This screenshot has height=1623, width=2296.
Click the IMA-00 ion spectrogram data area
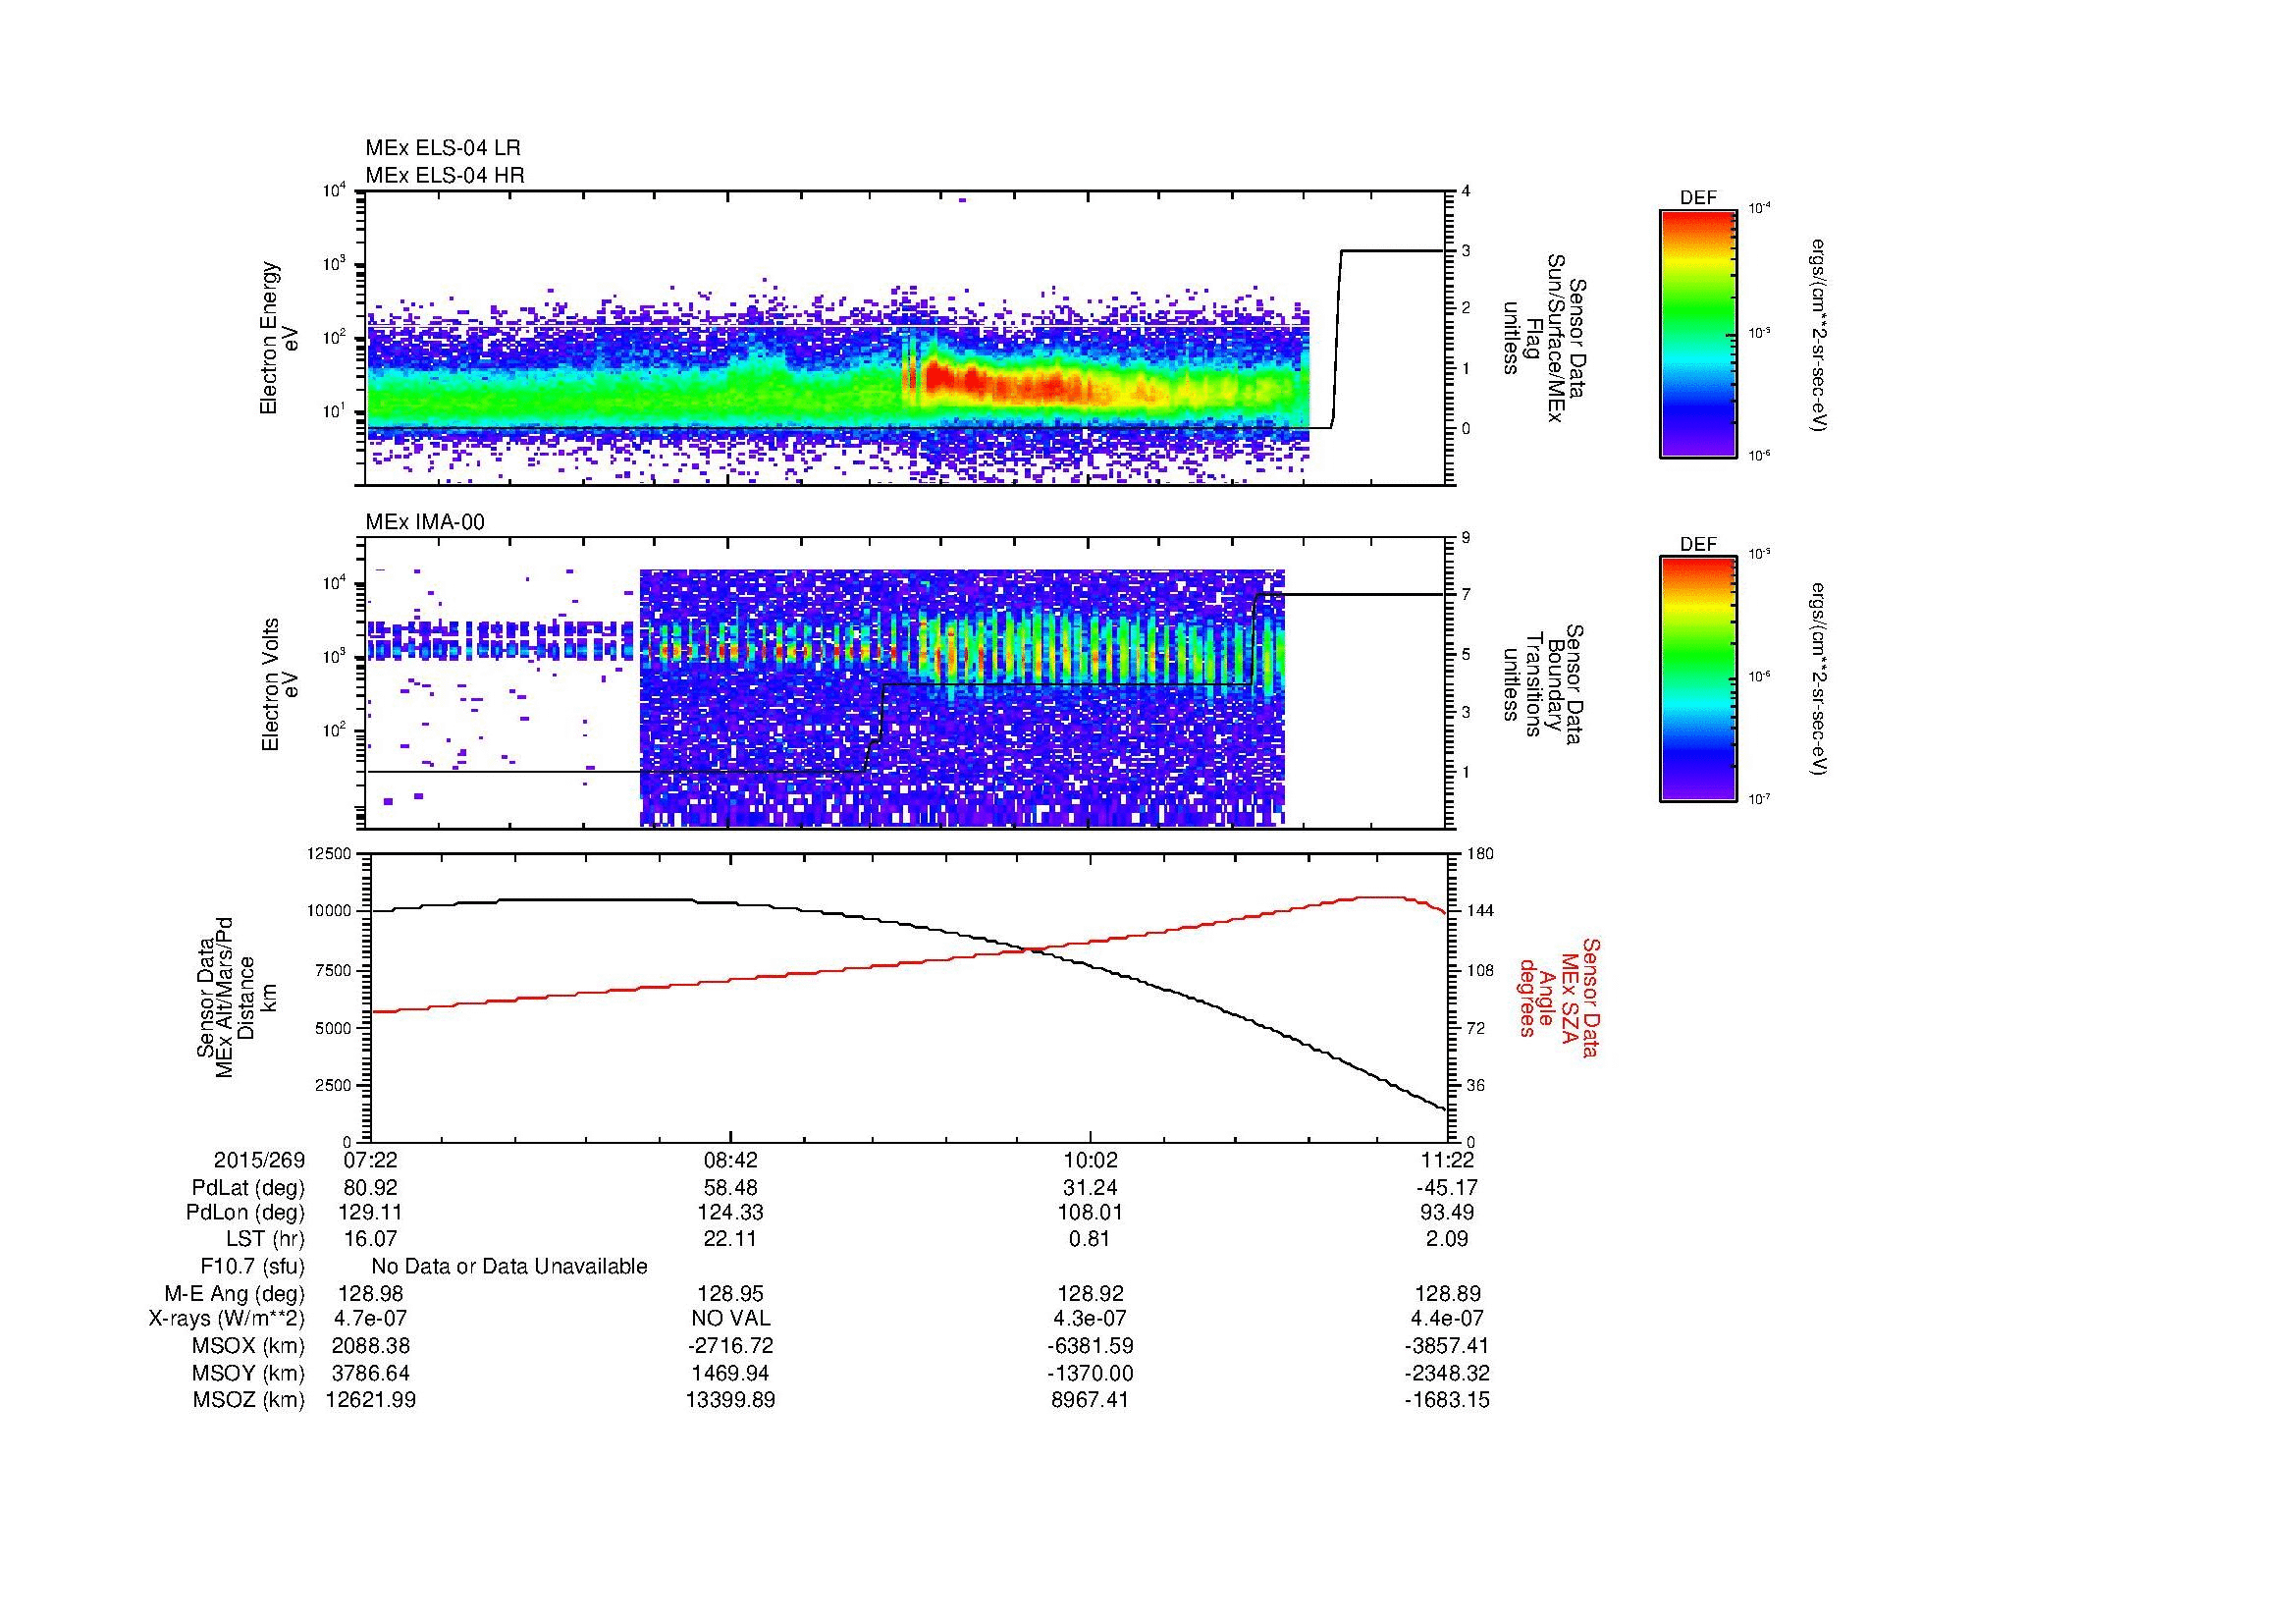[x=961, y=698]
